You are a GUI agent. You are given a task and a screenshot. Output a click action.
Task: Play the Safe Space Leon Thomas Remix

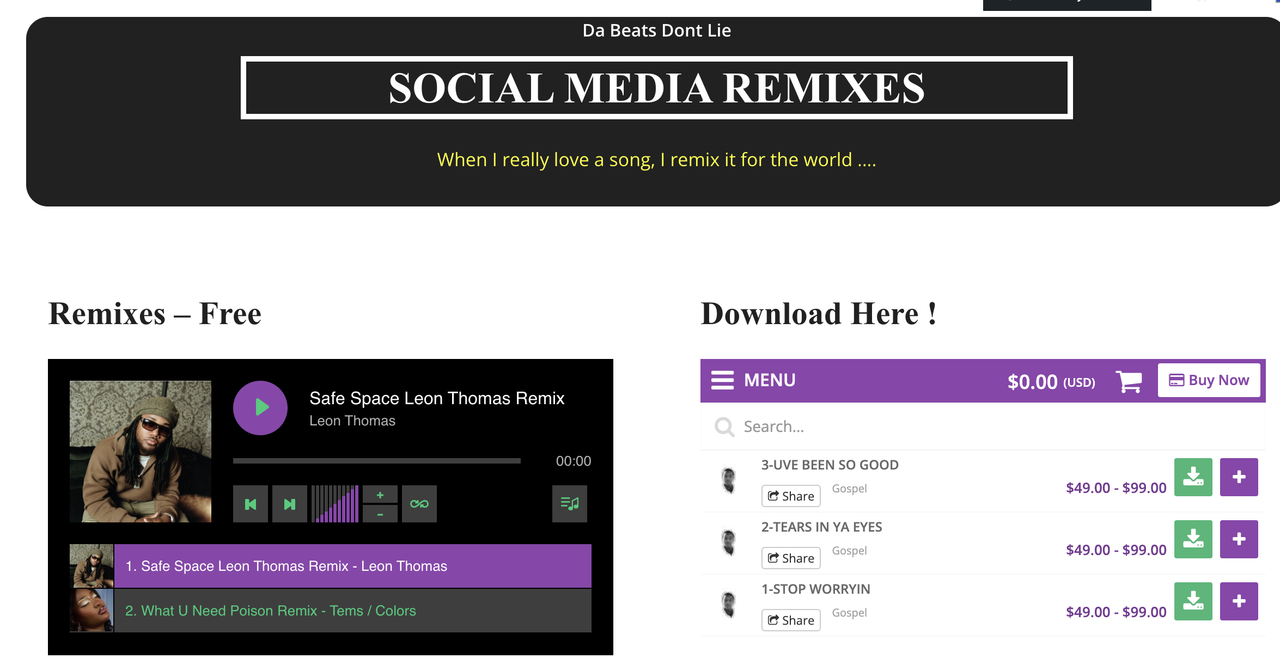click(260, 407)
